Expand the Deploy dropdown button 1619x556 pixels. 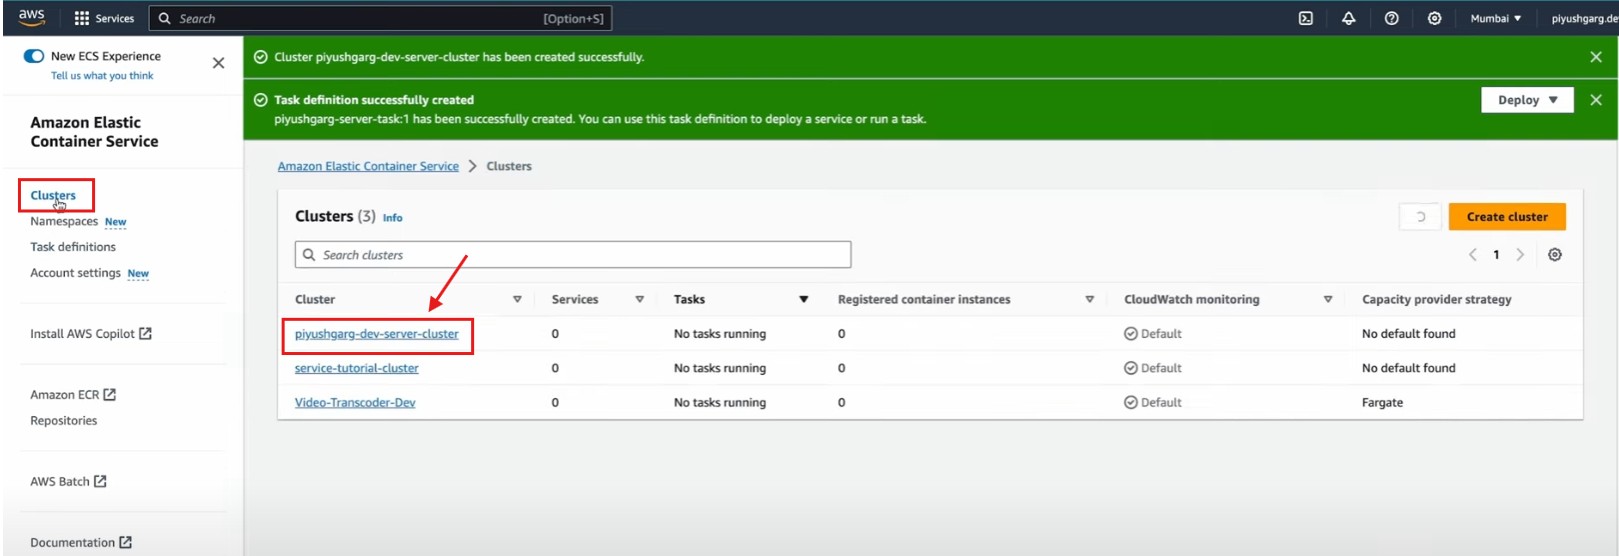click(1527, 100)
